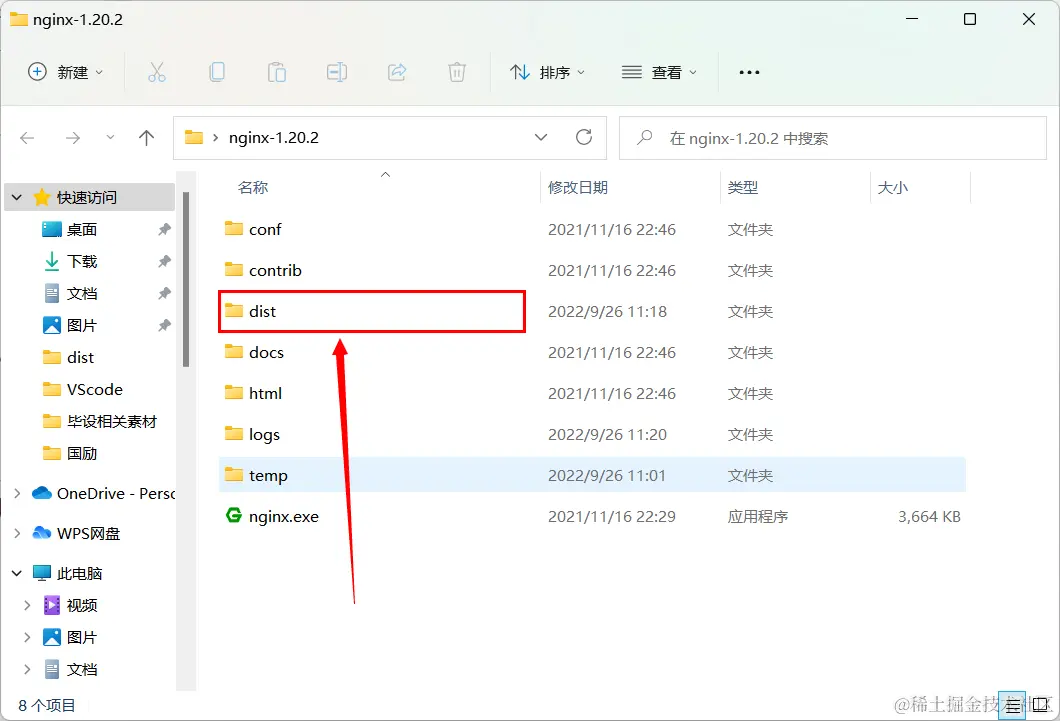
Task: Open the 新建 (New) menu
Action: (x=66, y=72)
